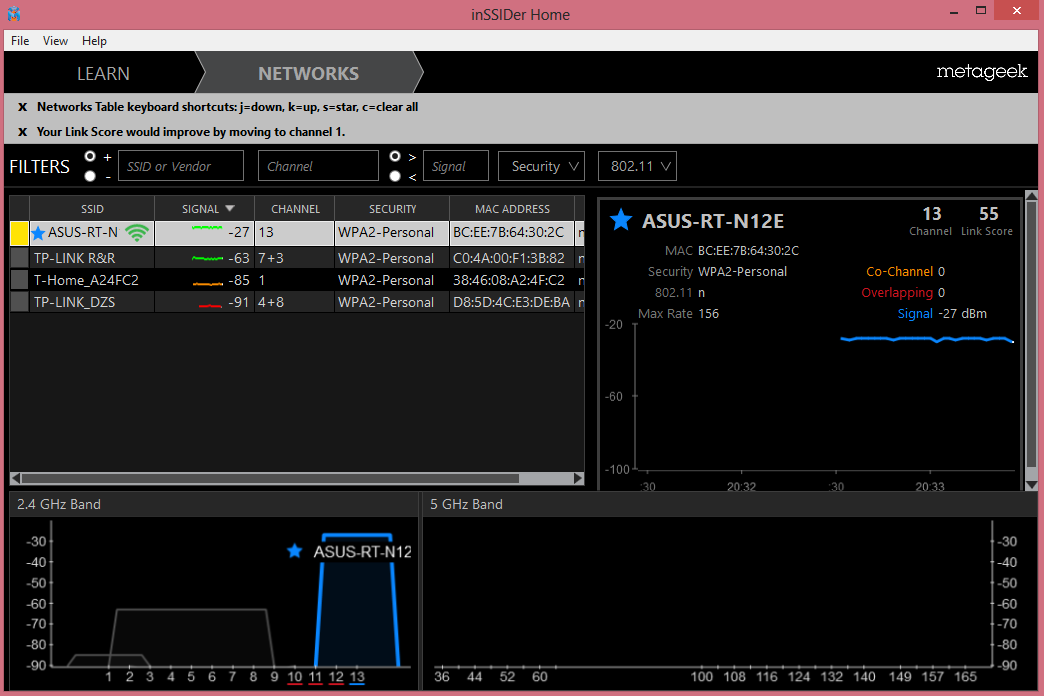The height and width of the screenshot is (696, 1044).
Task: Switch to the NETWORKS tab
Action: pyautogui.click(x=308, y=73)
